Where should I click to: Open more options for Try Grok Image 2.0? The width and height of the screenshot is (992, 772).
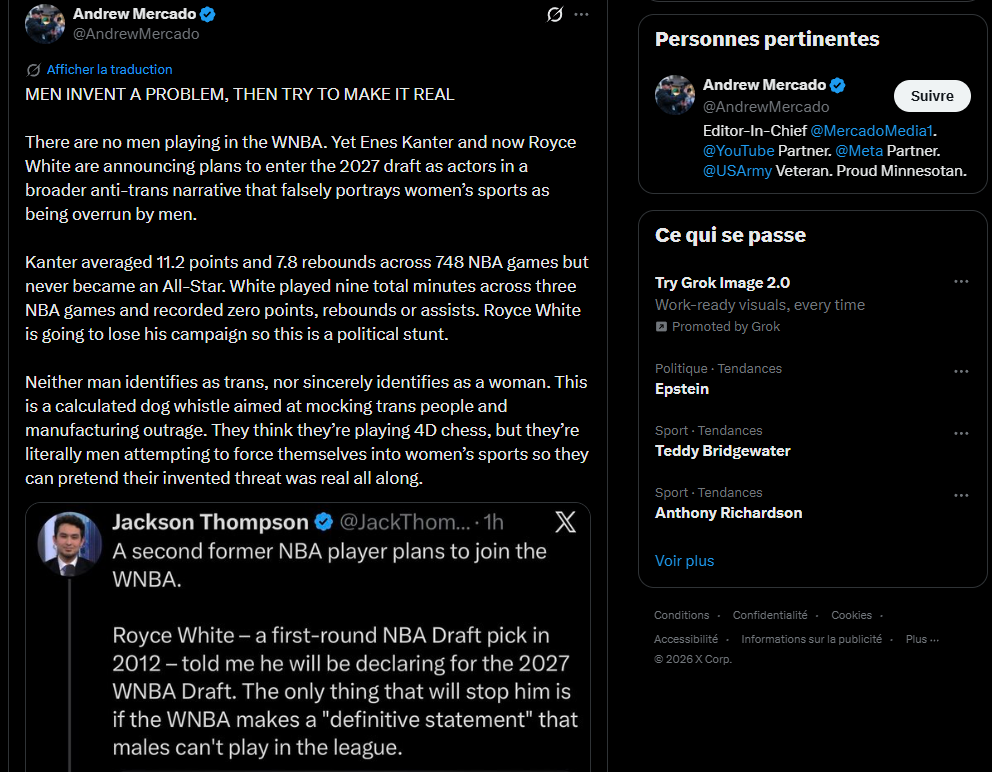(x=961, y=282)
